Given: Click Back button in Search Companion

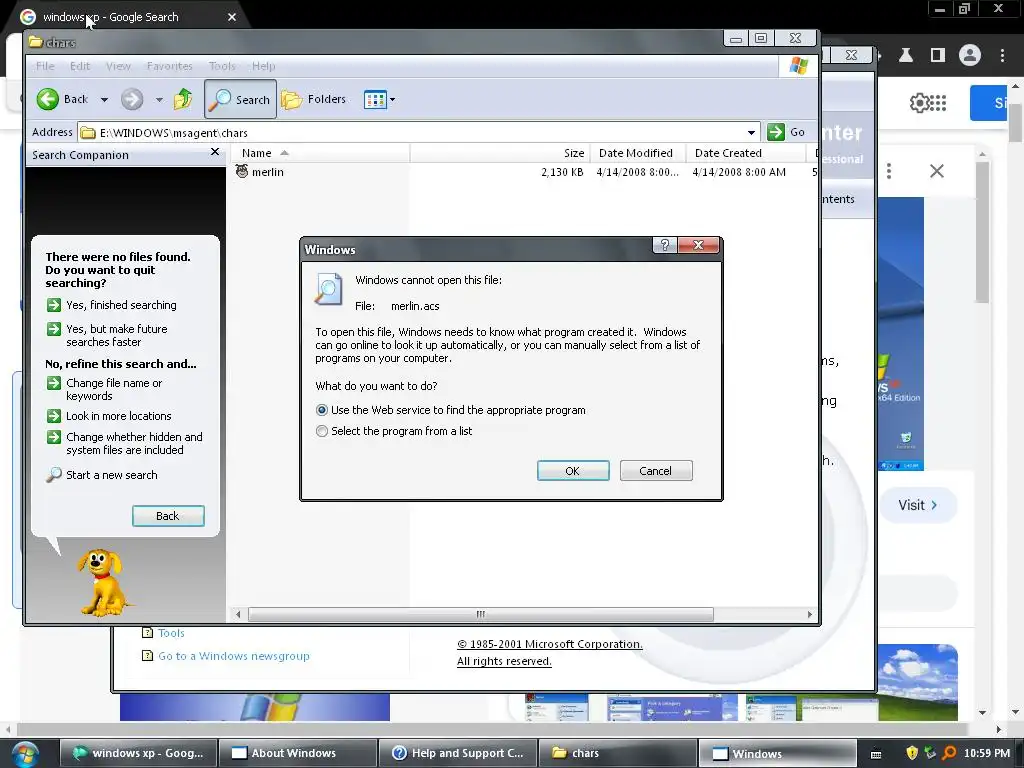Looking at the screenshot, I should point(168,516).
